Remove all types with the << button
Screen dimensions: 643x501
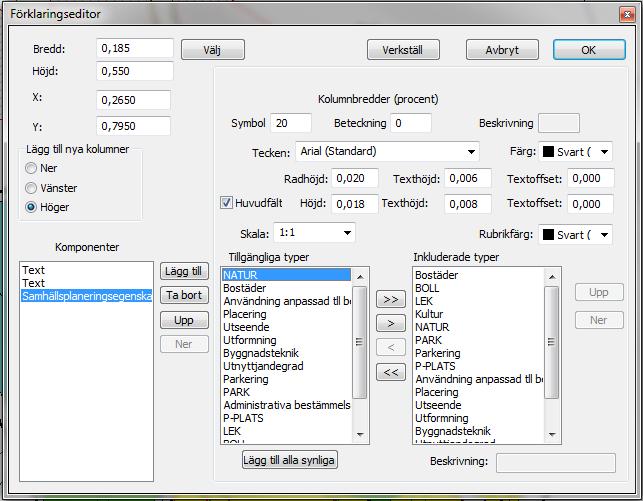tap(390, 372)
